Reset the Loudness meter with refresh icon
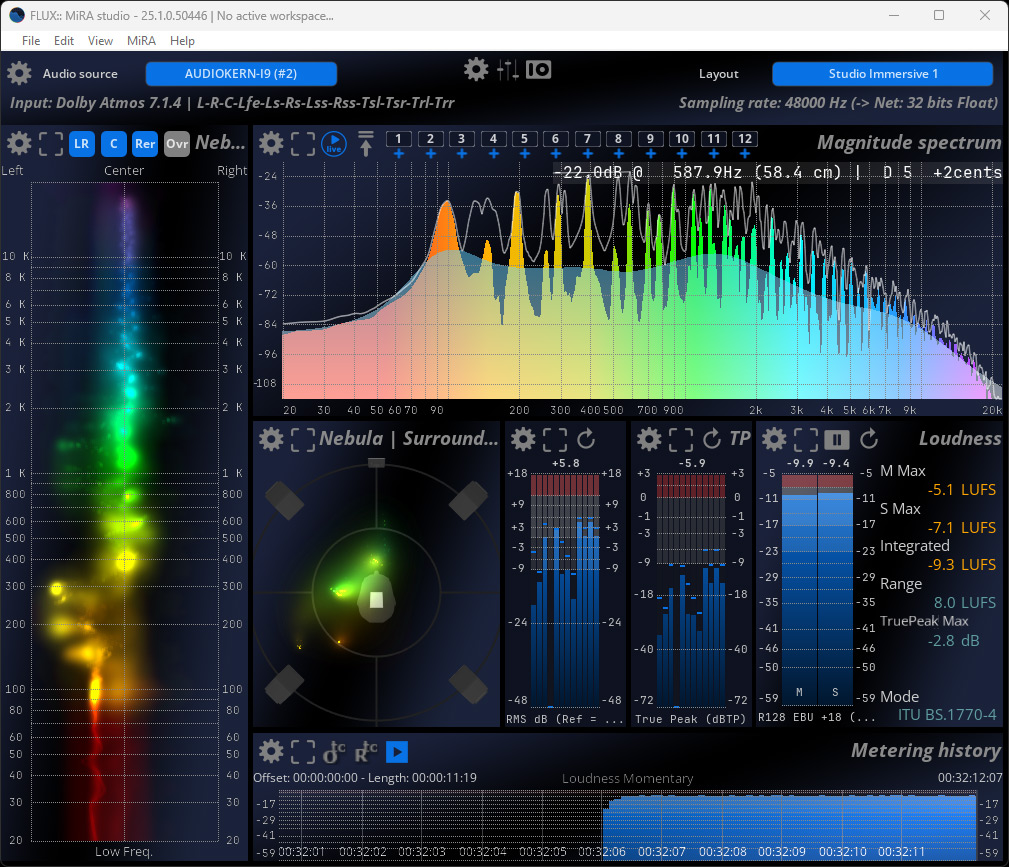 point(869,440)
